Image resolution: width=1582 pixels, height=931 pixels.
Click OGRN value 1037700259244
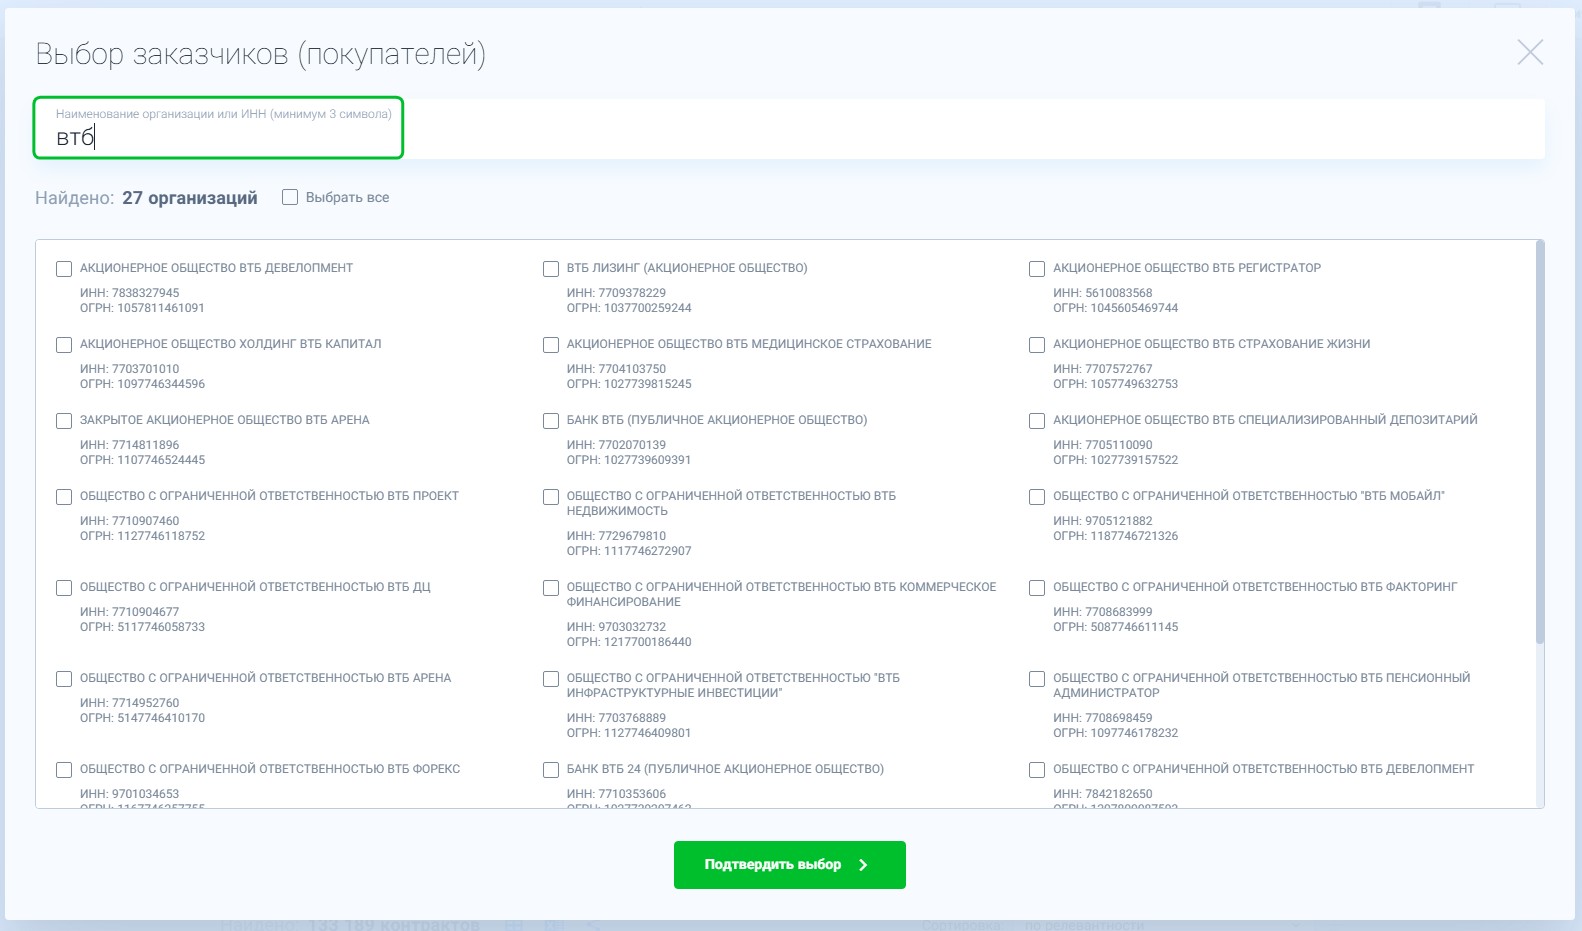[x=648, y=308]
